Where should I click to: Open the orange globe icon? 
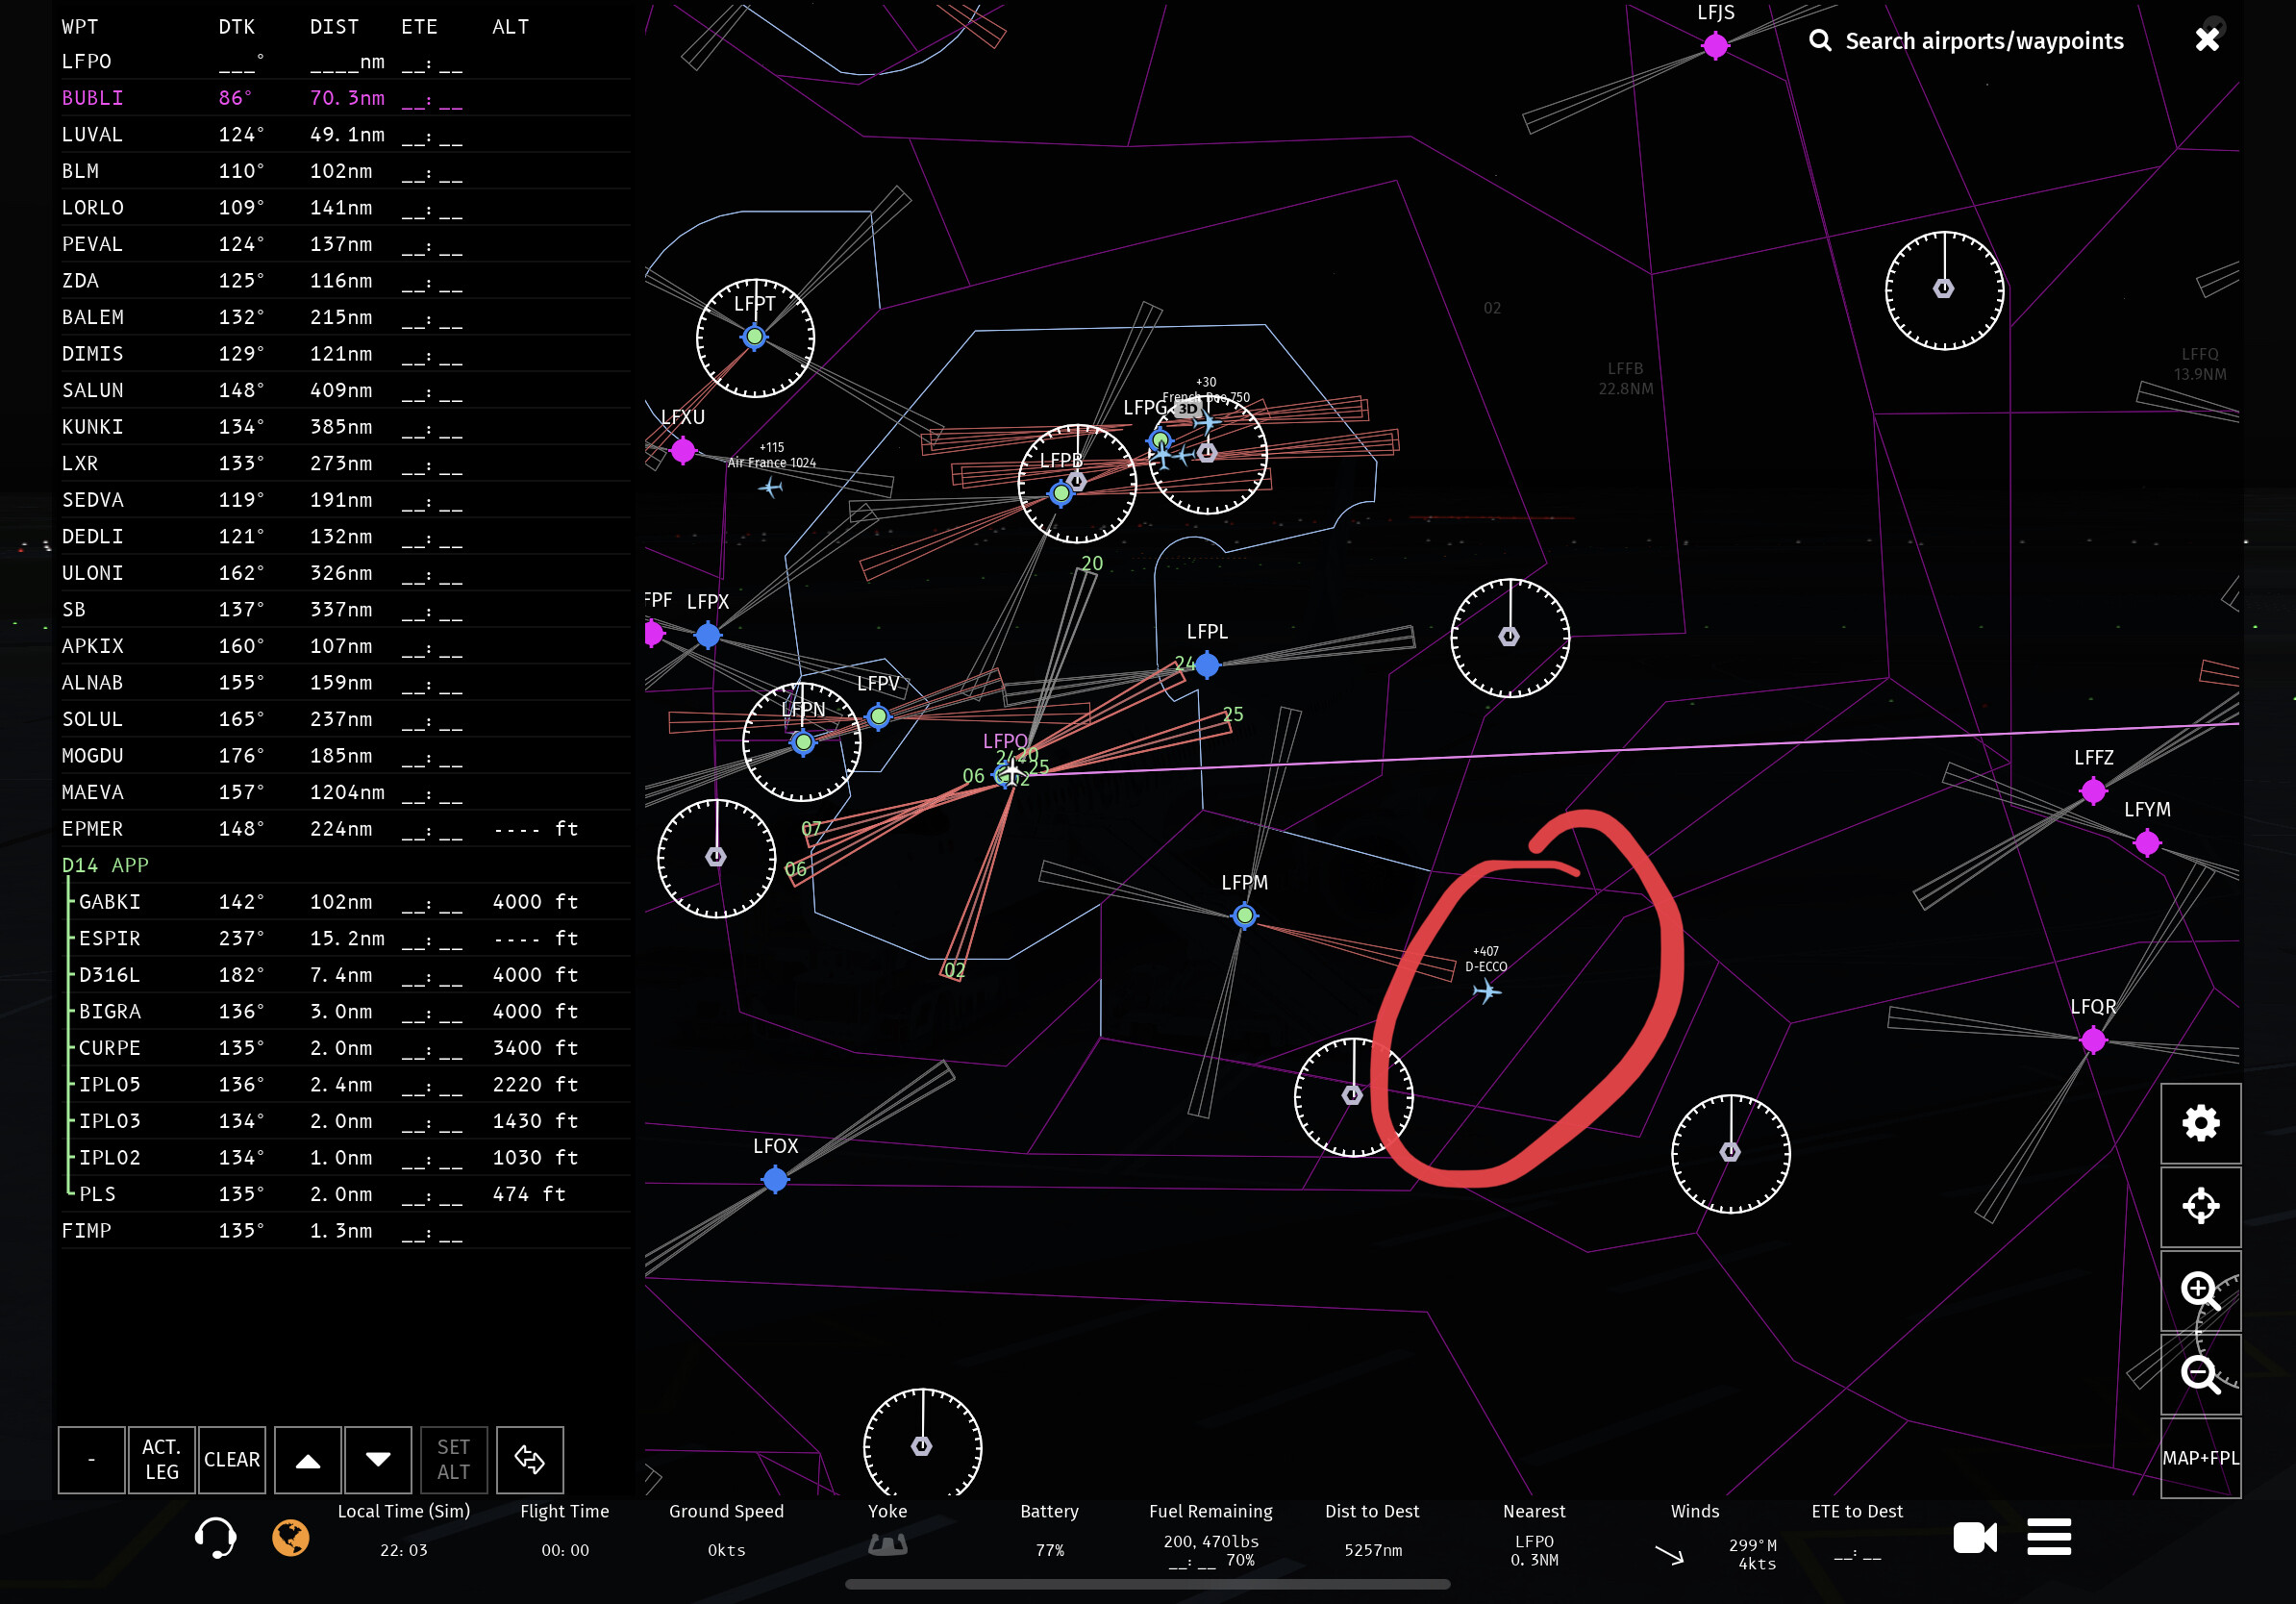click(x=291, y=1537)
